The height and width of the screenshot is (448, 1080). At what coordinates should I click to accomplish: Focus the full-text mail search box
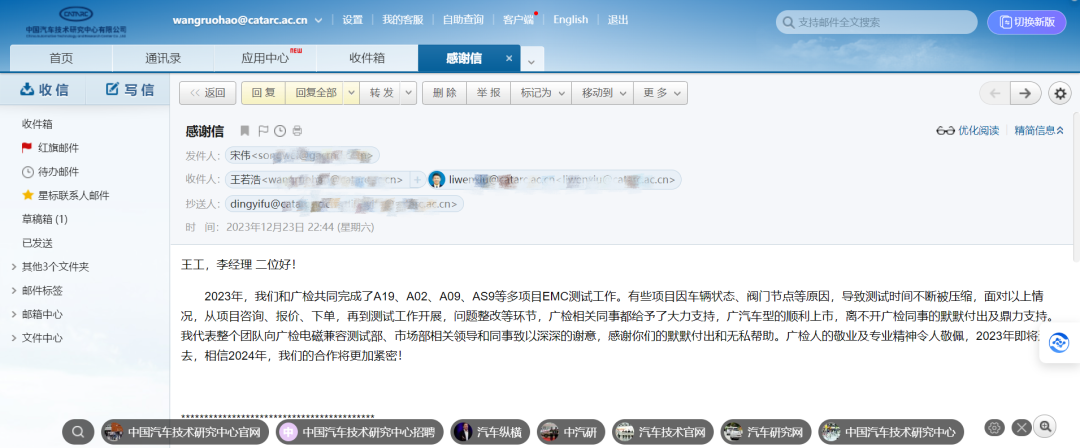(876, 22)
